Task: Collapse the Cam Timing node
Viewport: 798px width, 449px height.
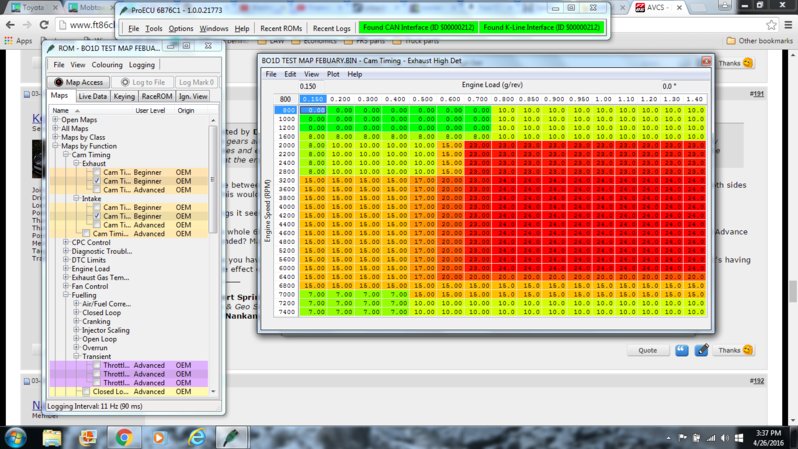Action: 66,155
